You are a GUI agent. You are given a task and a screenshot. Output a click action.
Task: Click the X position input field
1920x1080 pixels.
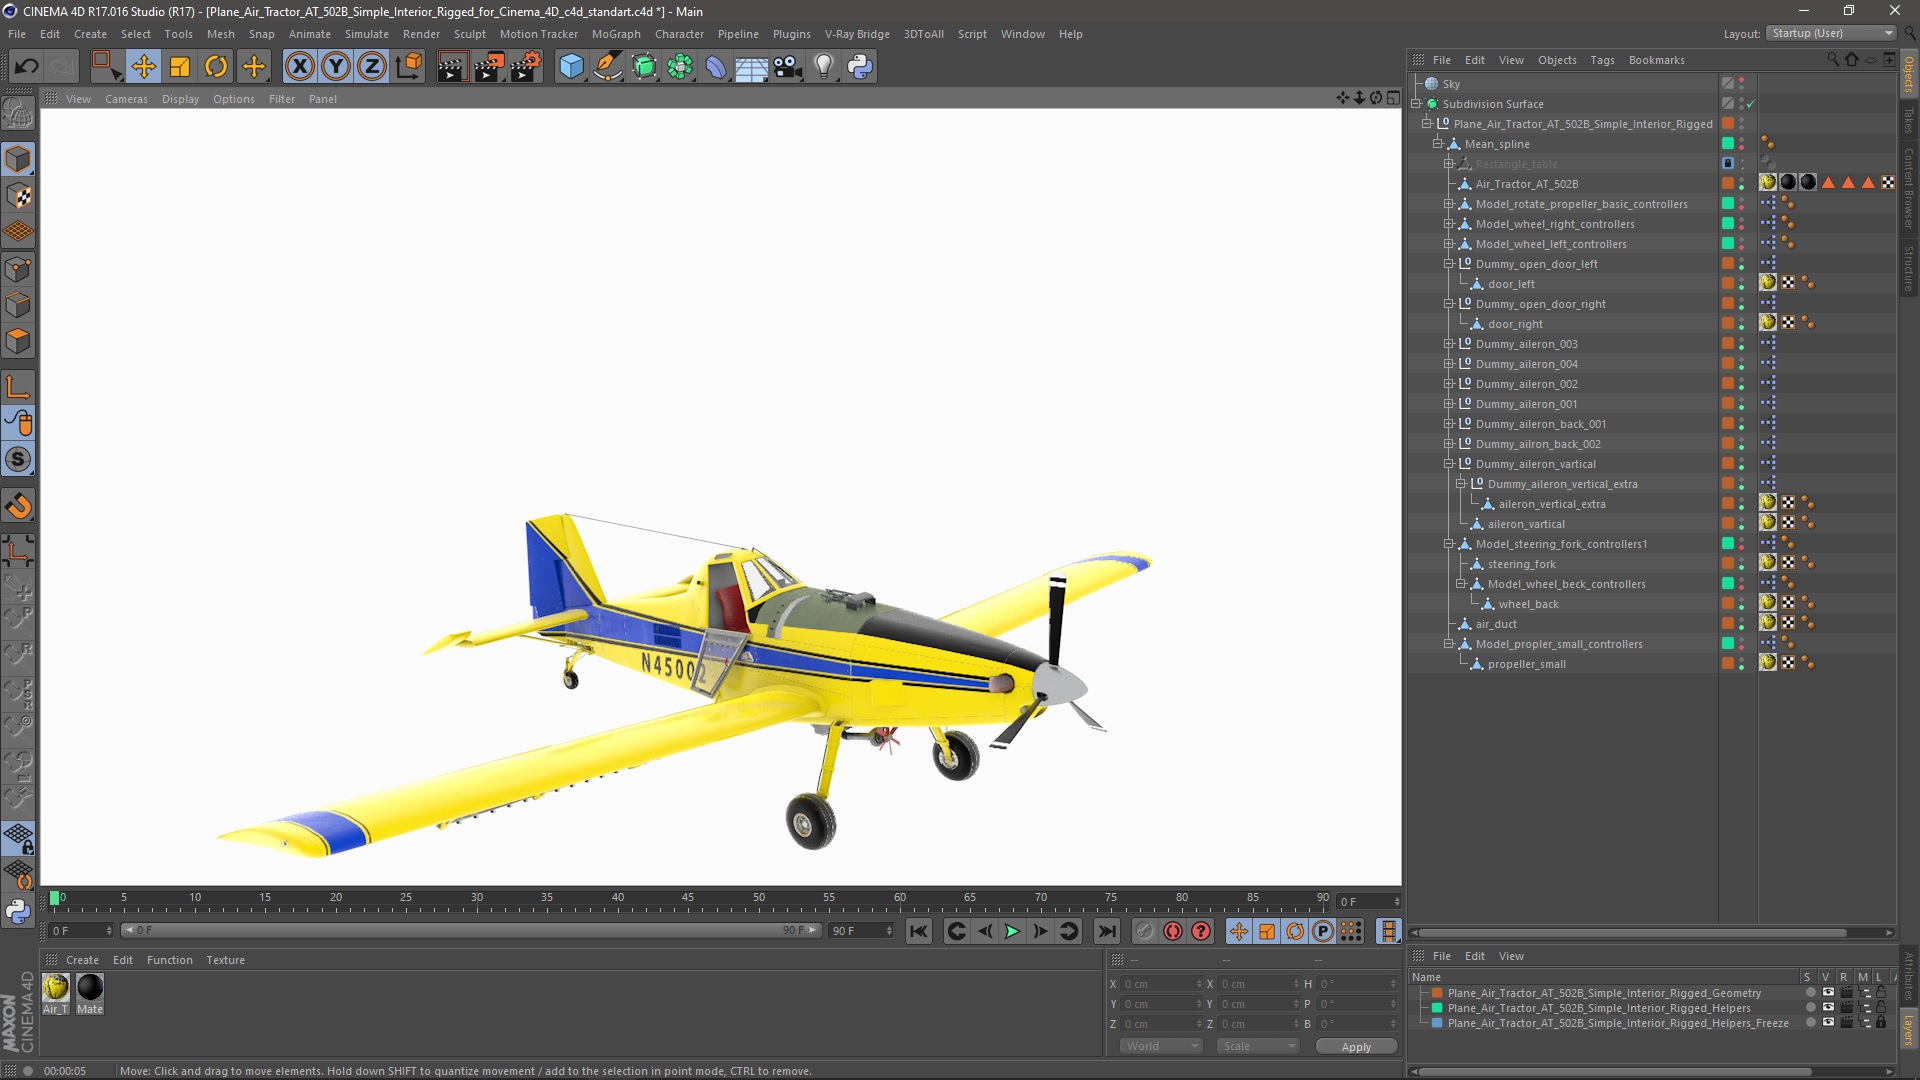[1161, 984]
